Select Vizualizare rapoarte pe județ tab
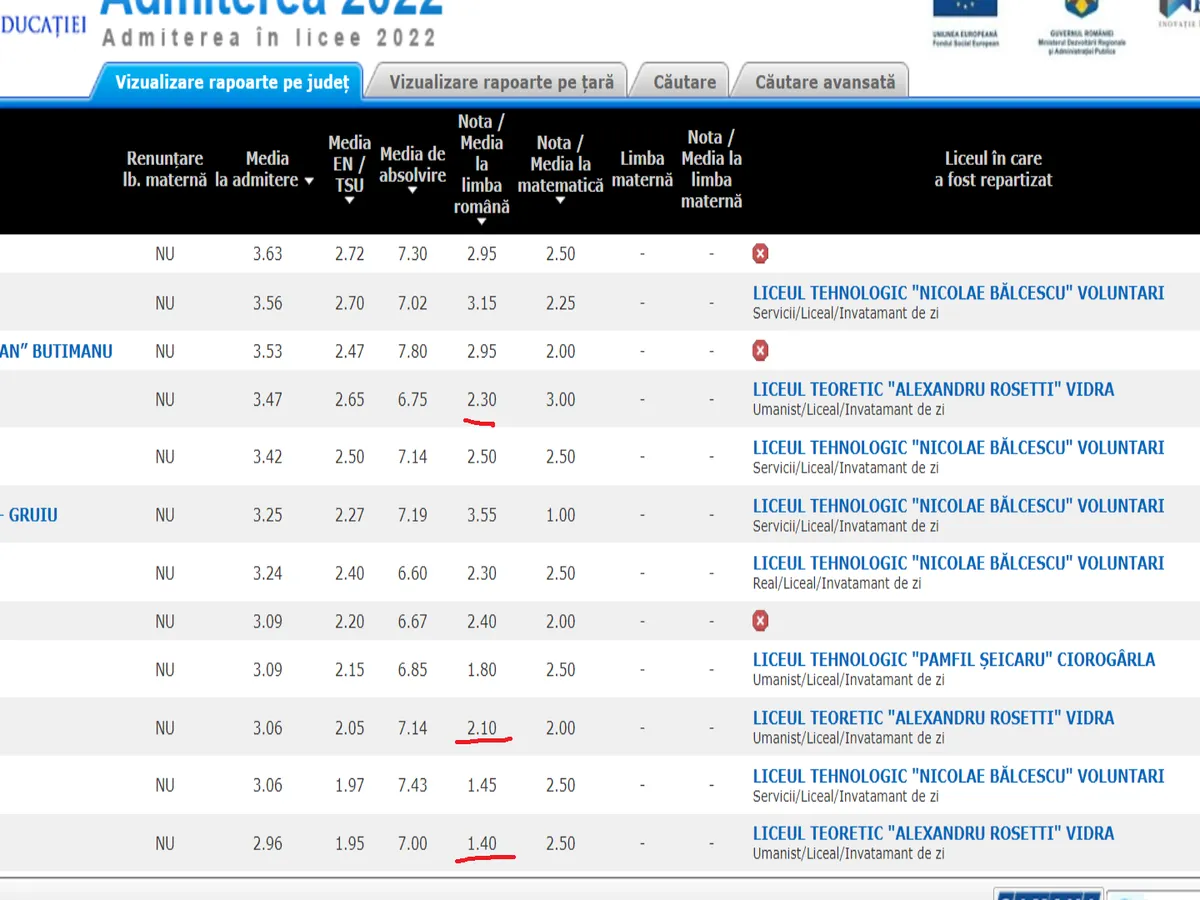The height and width of the screenshot is (900, 1200). click(232, 82)
